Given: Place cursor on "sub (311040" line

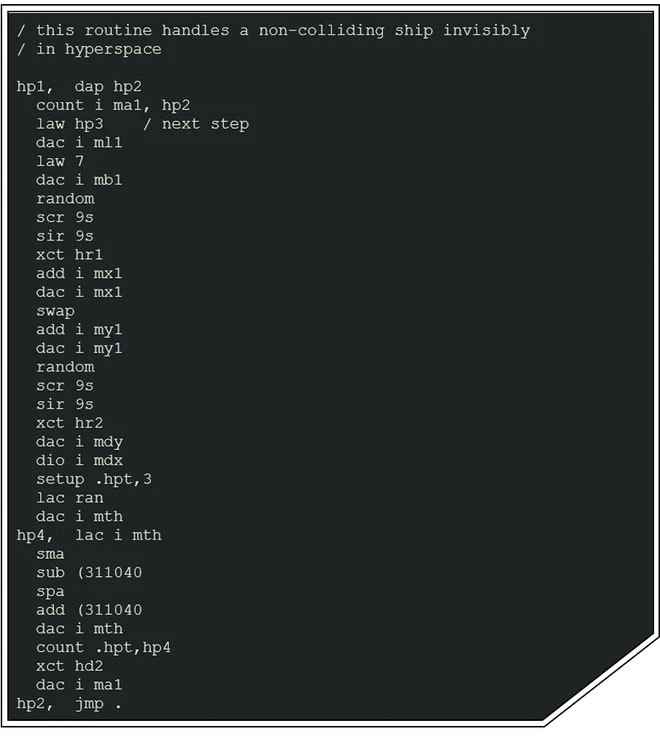Looking at the screenshot, I should 89,573.
